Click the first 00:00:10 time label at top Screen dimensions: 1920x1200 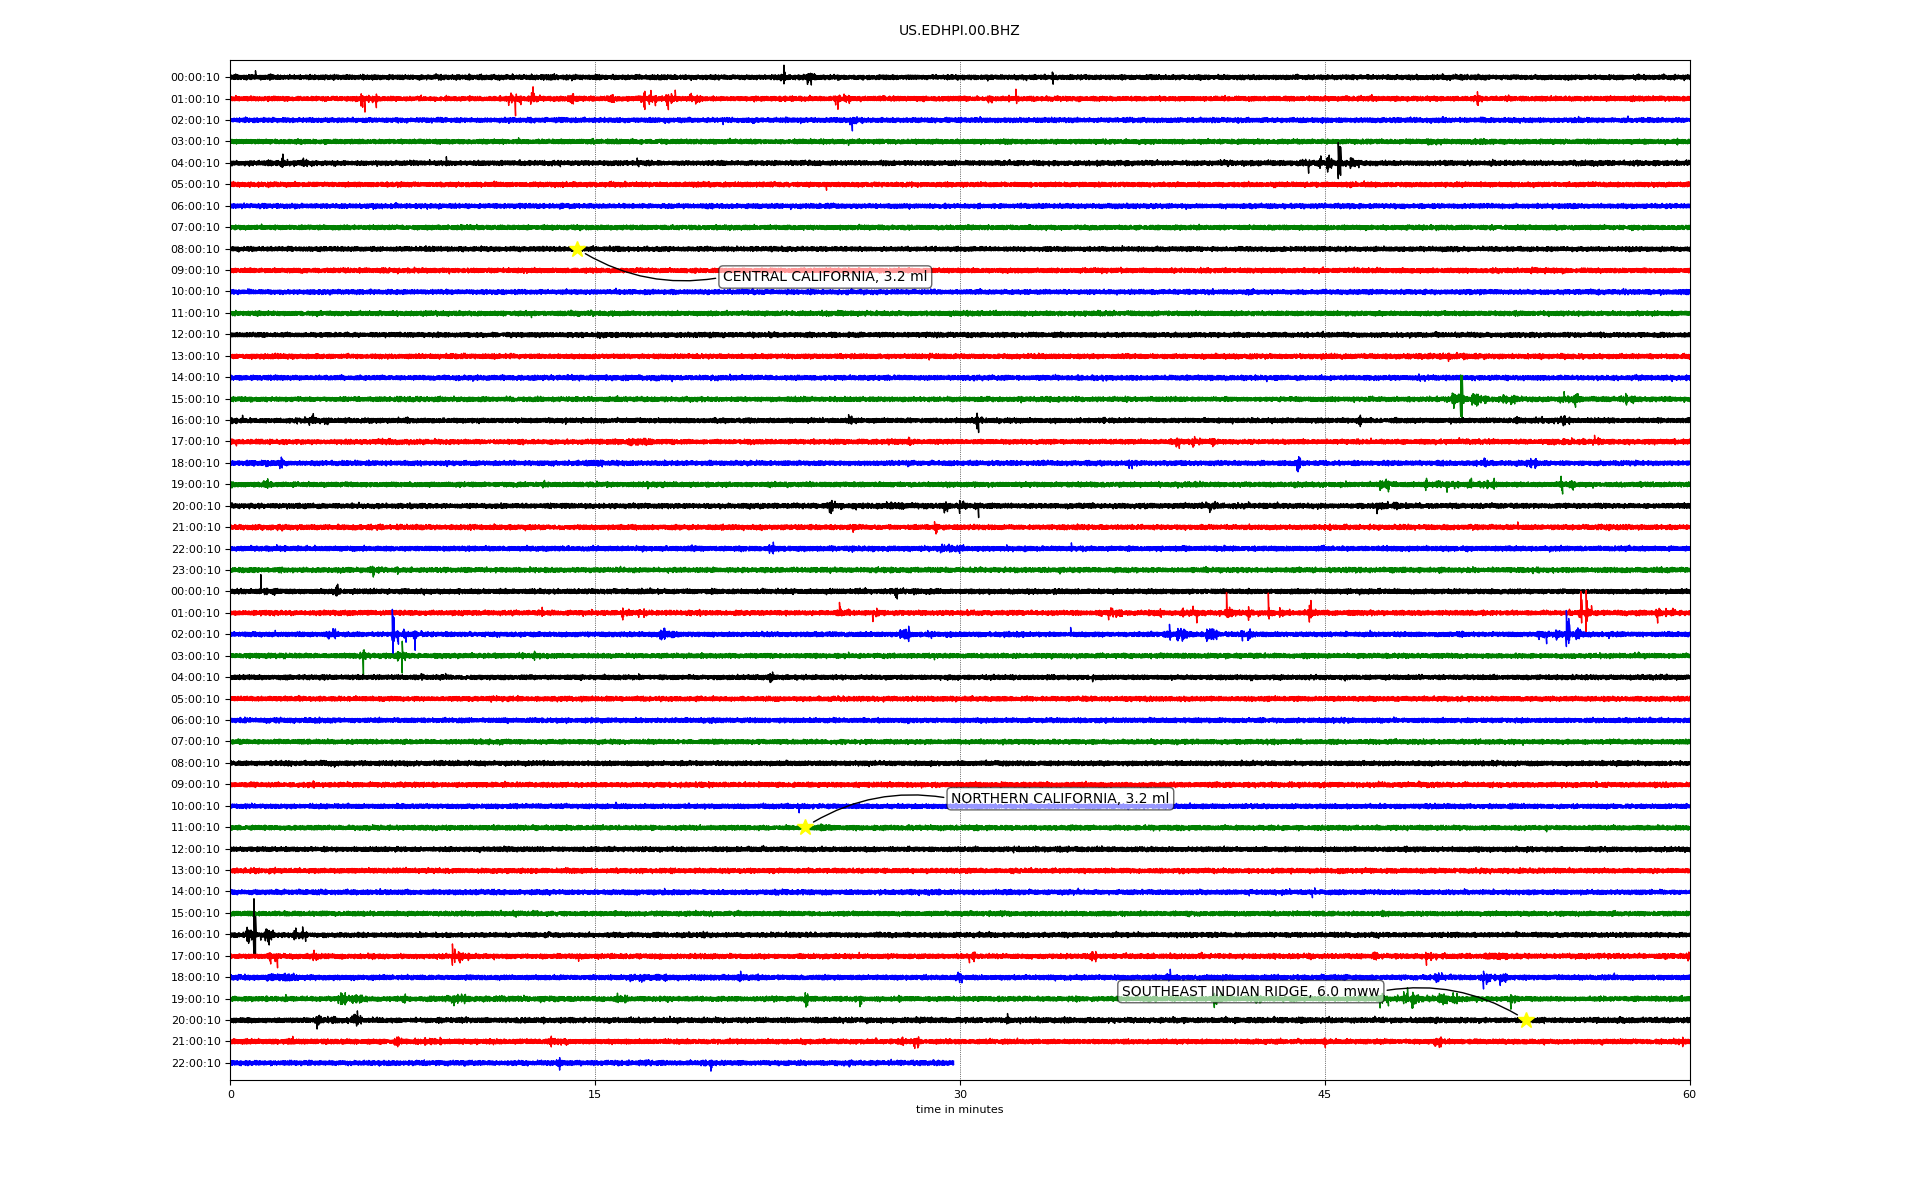coord(195,78)
